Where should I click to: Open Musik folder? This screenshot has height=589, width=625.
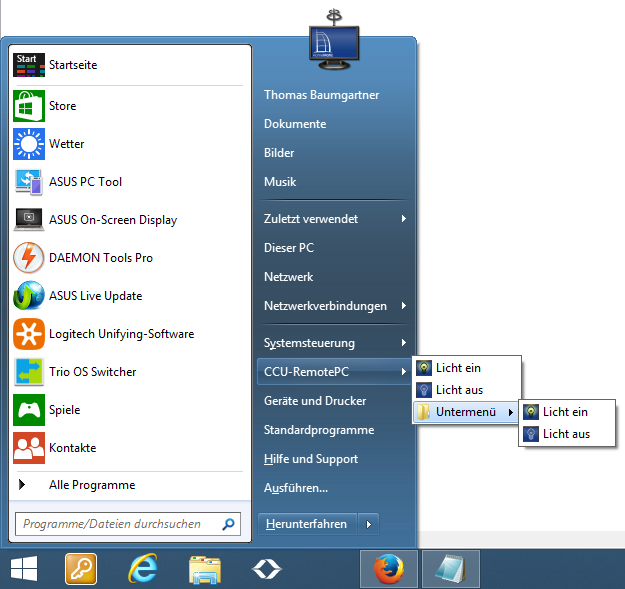coord(280,182)
